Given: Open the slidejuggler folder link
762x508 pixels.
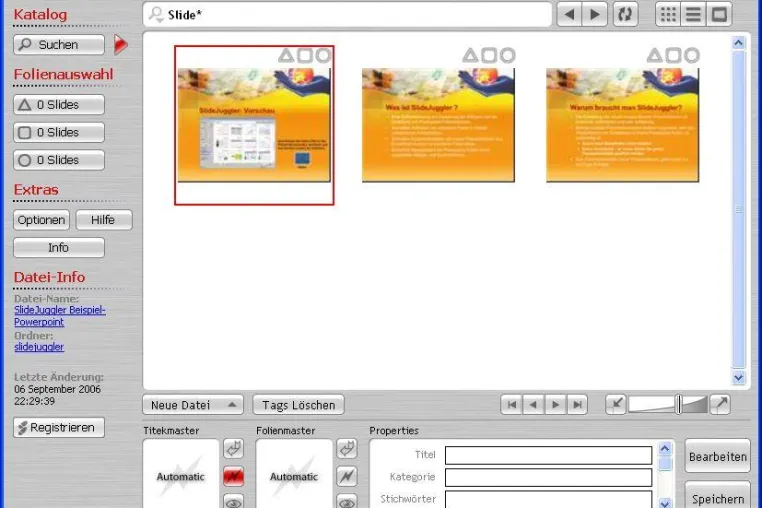Looking at the screenshot, I should 39,347.
